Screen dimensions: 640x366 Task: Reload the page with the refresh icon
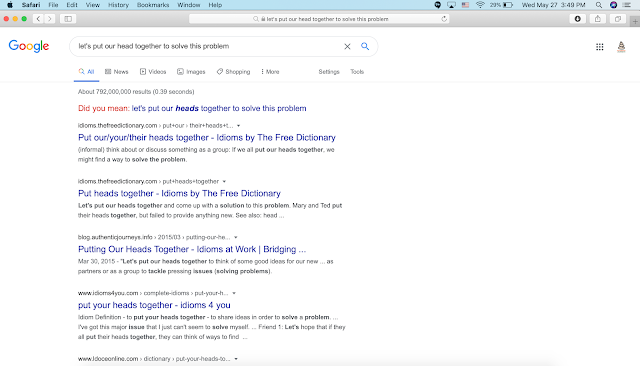tap(444, 19)
